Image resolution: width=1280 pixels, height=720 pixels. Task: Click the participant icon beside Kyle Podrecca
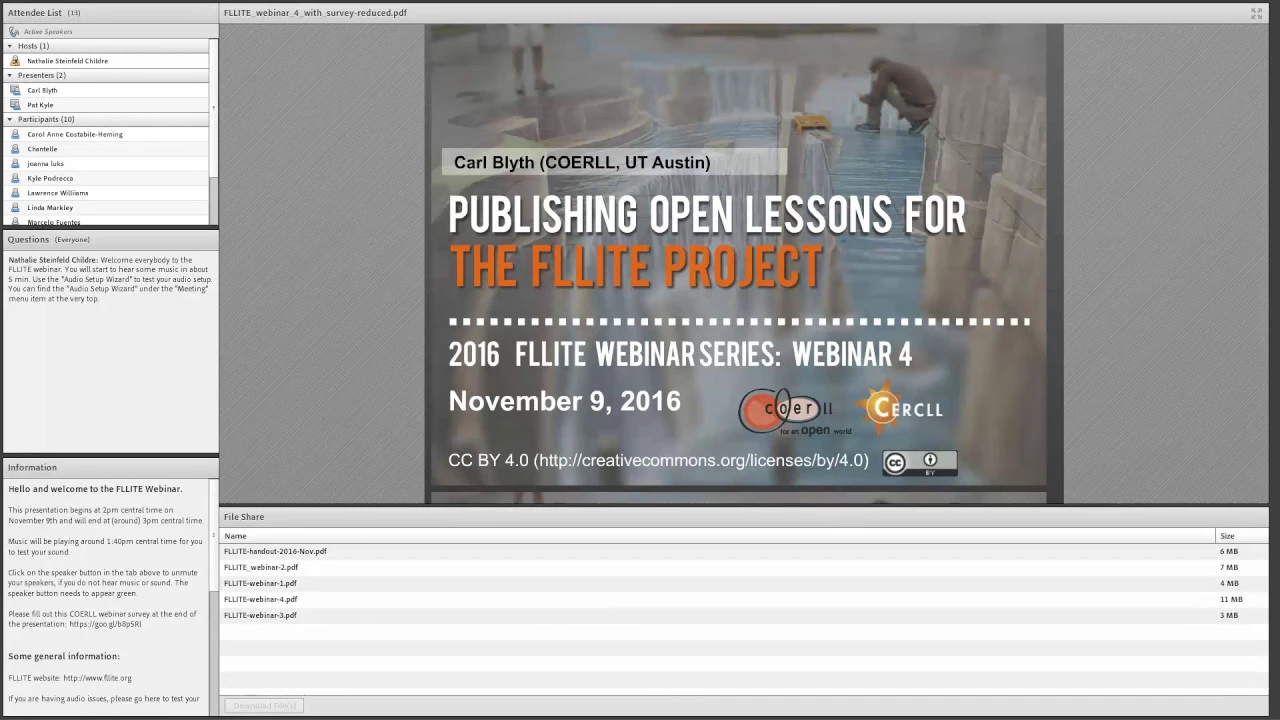pyautogui.click(x=15, y=178)
